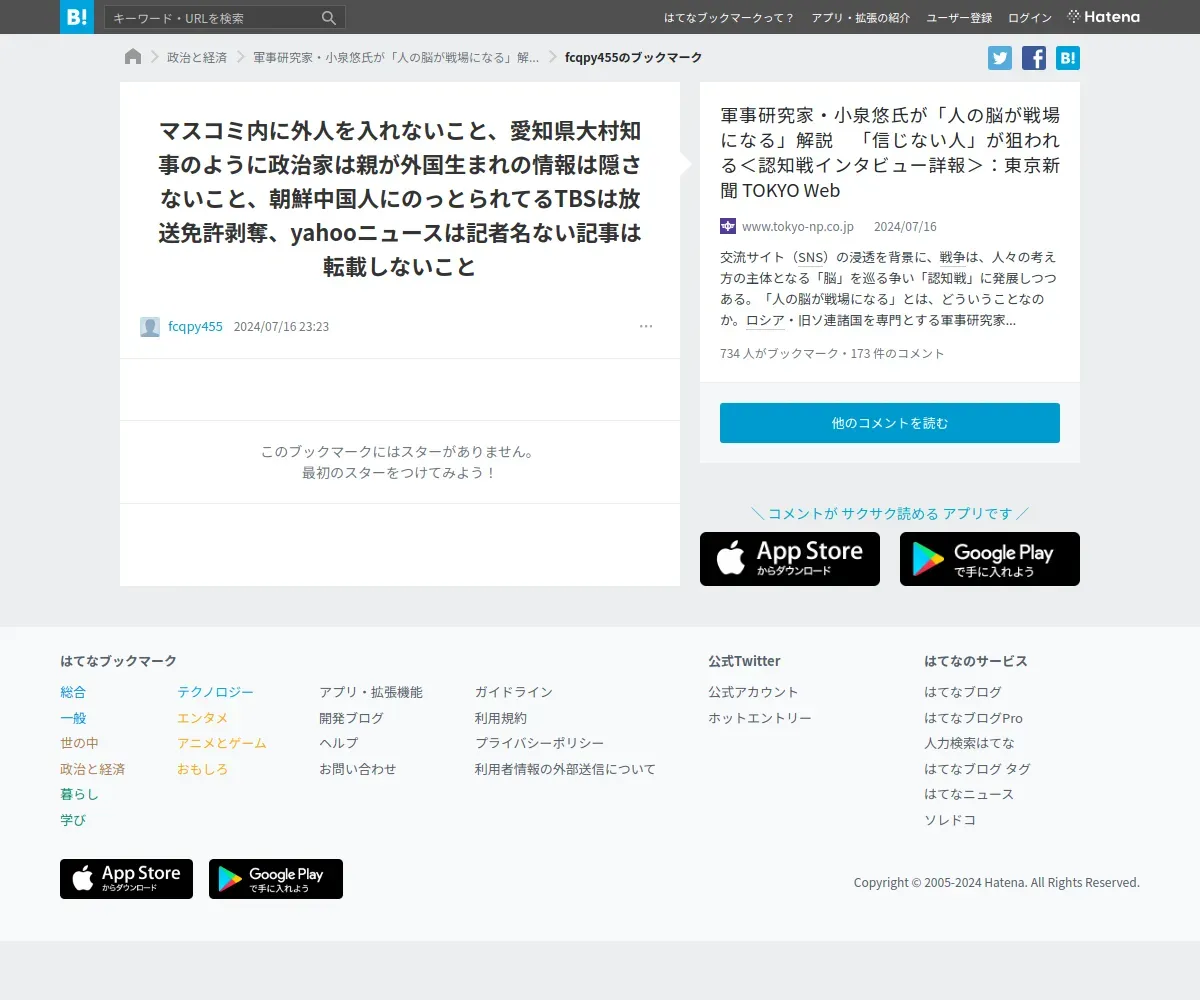Open the three-dot menu for fcqpy455's comment
1200x1000 pixels.
(x=646, y=326)
